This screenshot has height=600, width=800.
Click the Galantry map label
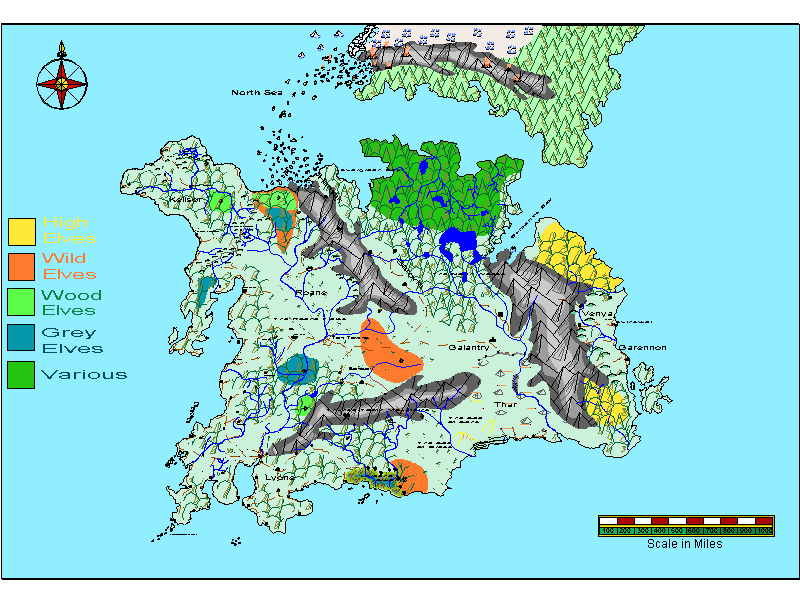468,347
